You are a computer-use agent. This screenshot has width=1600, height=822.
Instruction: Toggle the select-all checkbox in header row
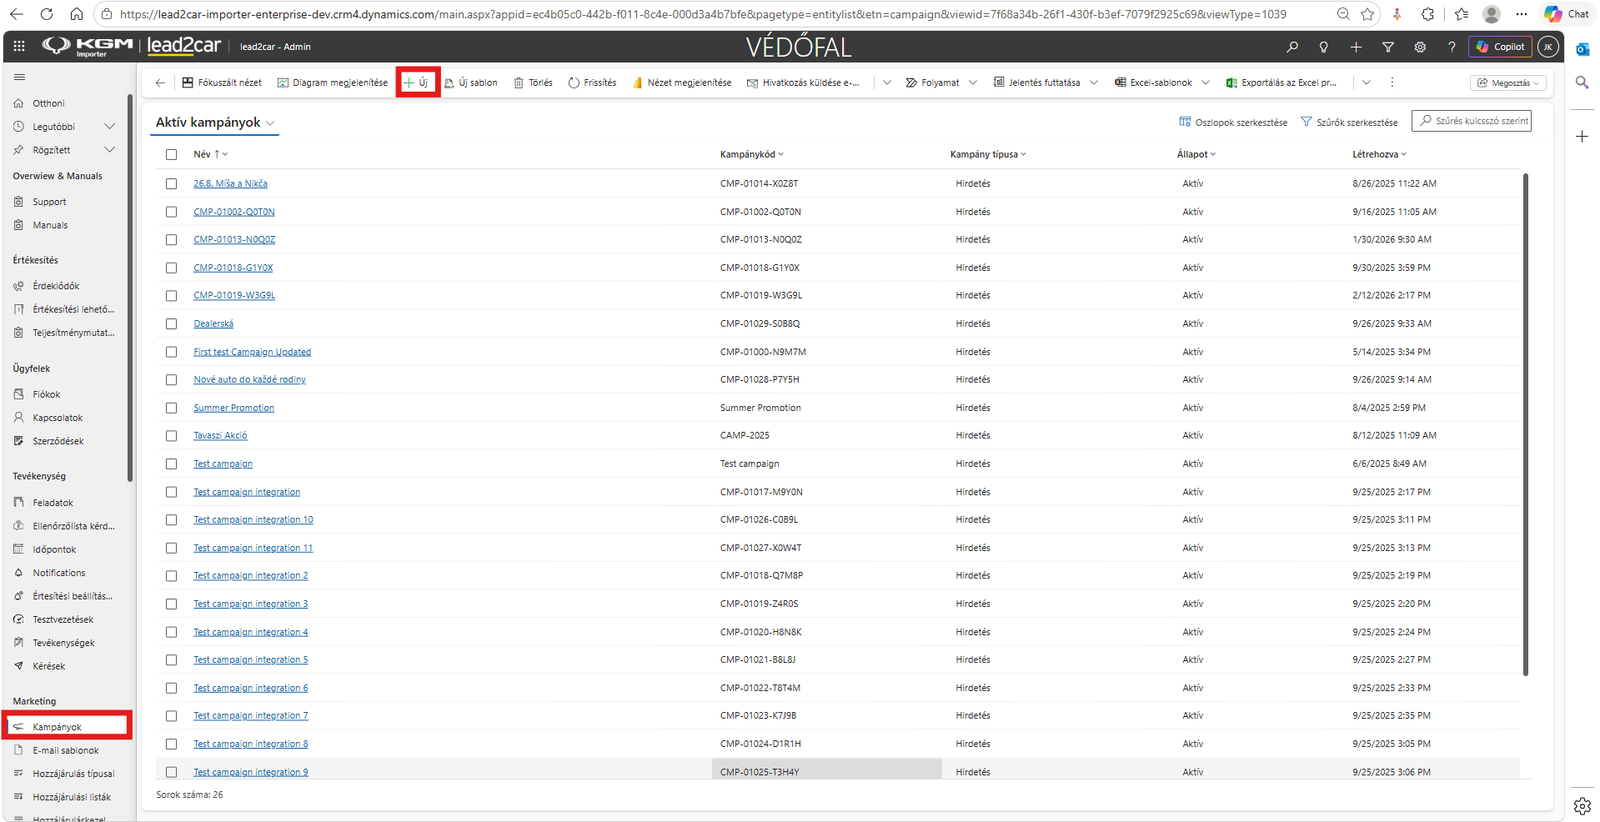coord(171,155)
